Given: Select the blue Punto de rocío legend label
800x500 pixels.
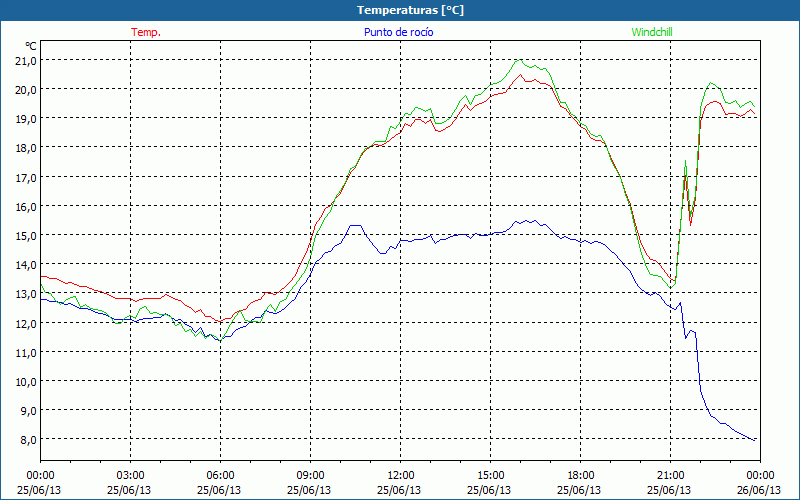Looking at the screenshot, I should click(x=398, y=32).
